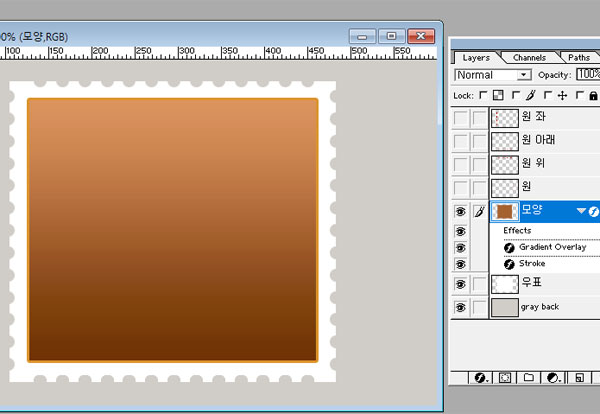
Task: Switch to the Channels tab
Action: click(x=530, y=57)
